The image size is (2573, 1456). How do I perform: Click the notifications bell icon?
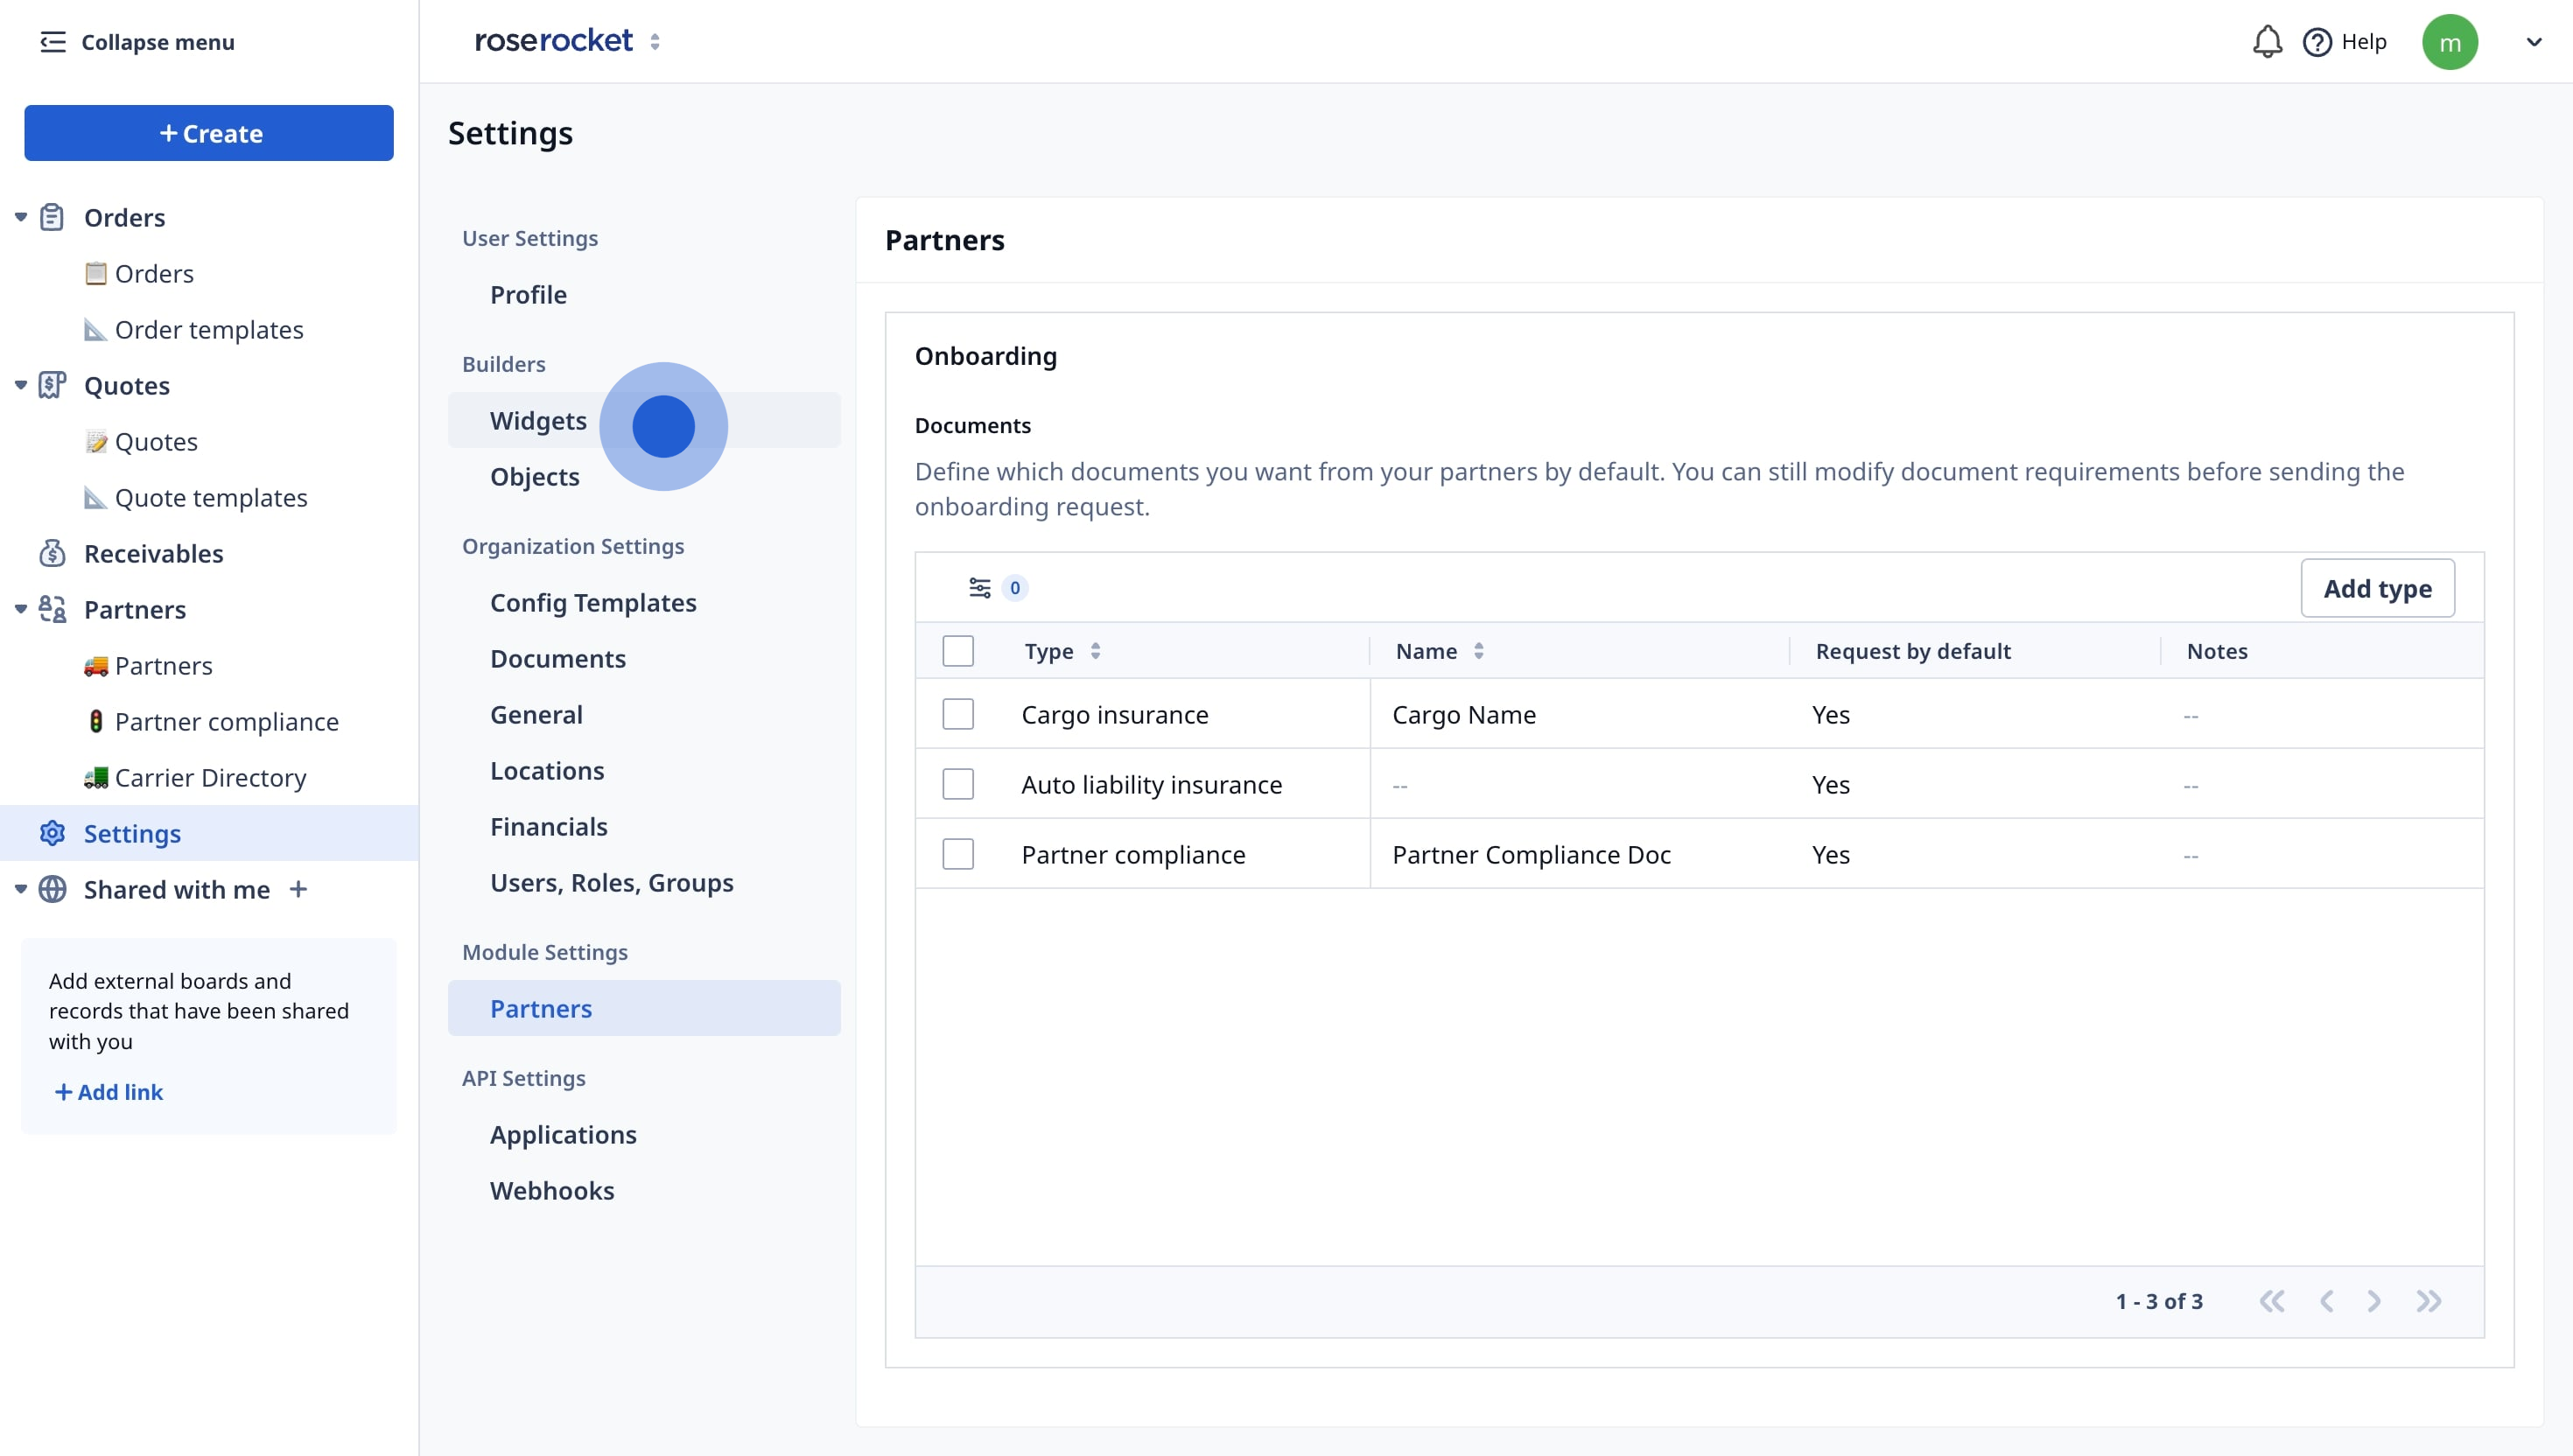(x=2266, y=42)
